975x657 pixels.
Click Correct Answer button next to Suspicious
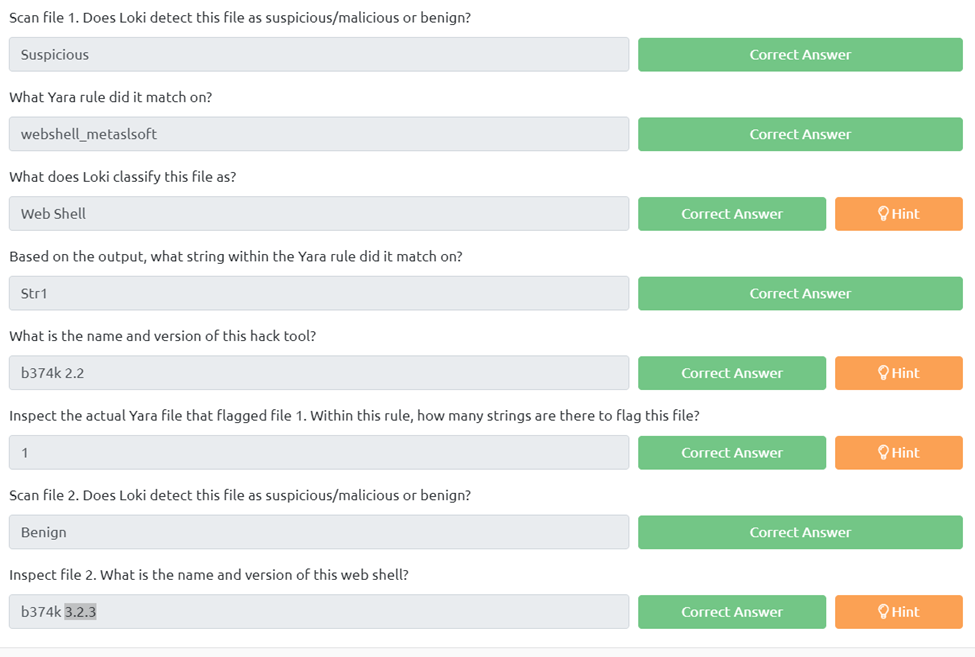pyautogui.click(x=800, y=55)
